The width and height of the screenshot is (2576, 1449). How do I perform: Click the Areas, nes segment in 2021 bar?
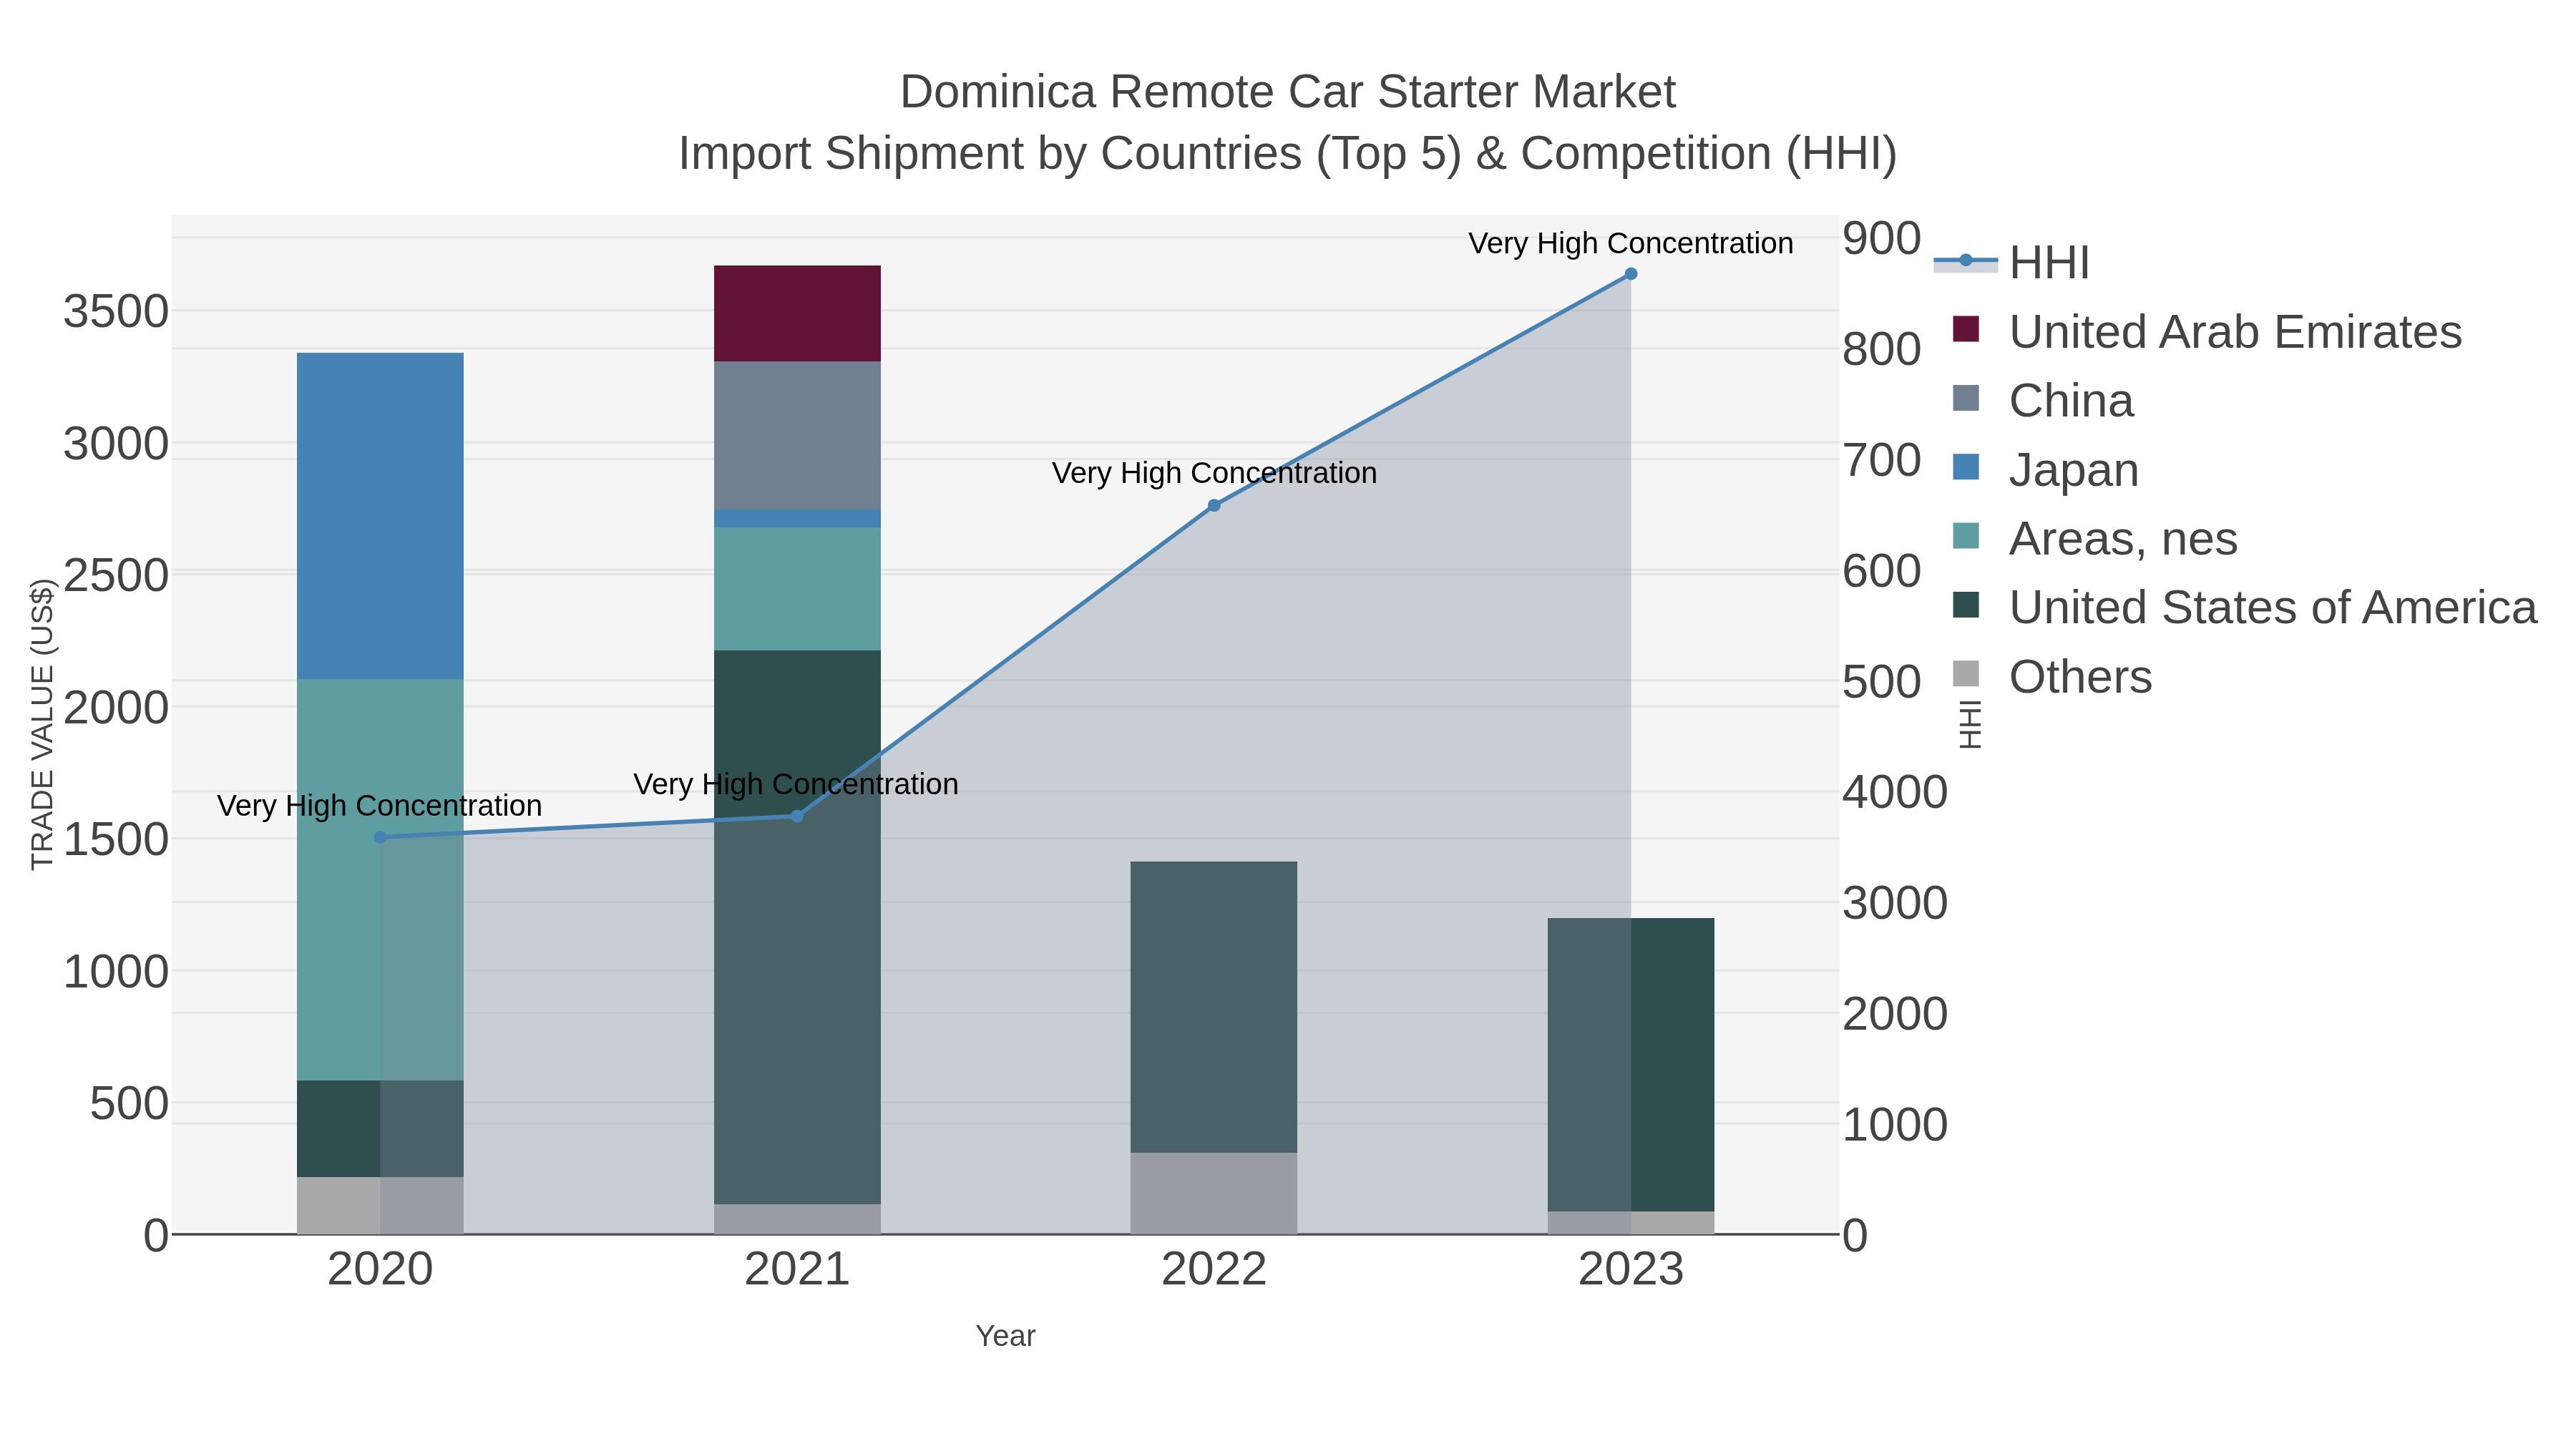[x=797, y=589]
